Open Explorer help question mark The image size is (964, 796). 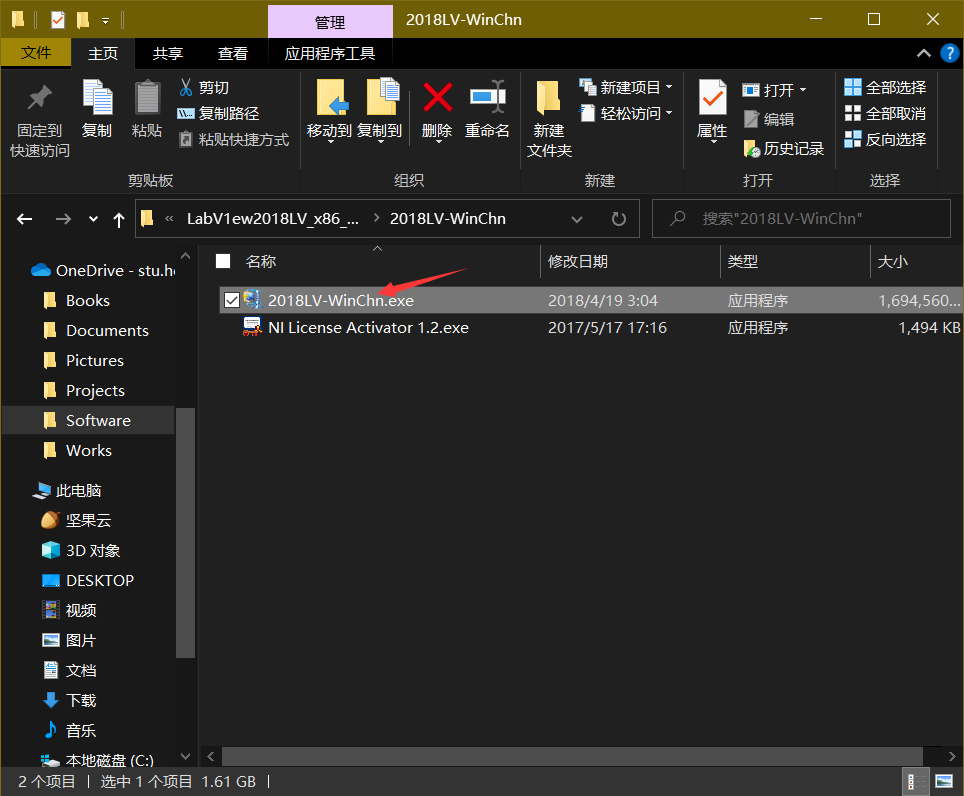click(x=949, y=53)
